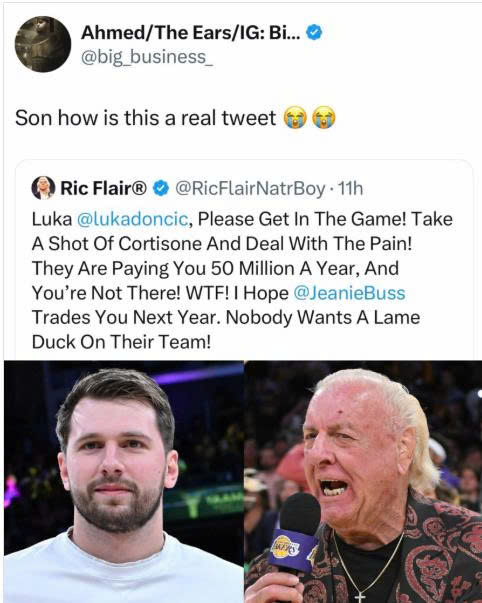The image size is (482, 603).
Task: Click Ahmed's blue verified badge
Action: point(314,33)
